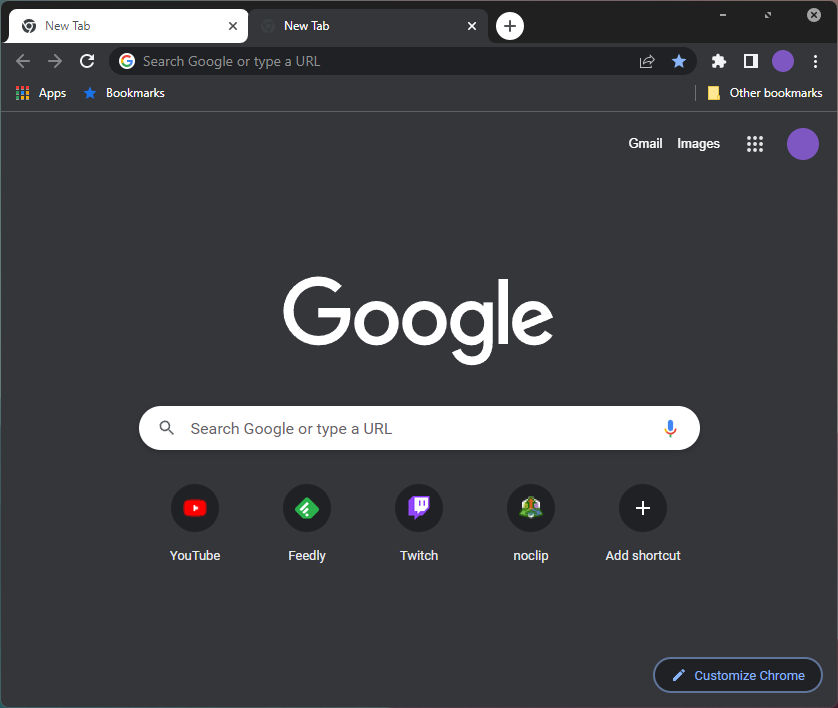Open the Other bookmarks folder
The height and width of the screenshot is (708, 838).
click(765, 93)
